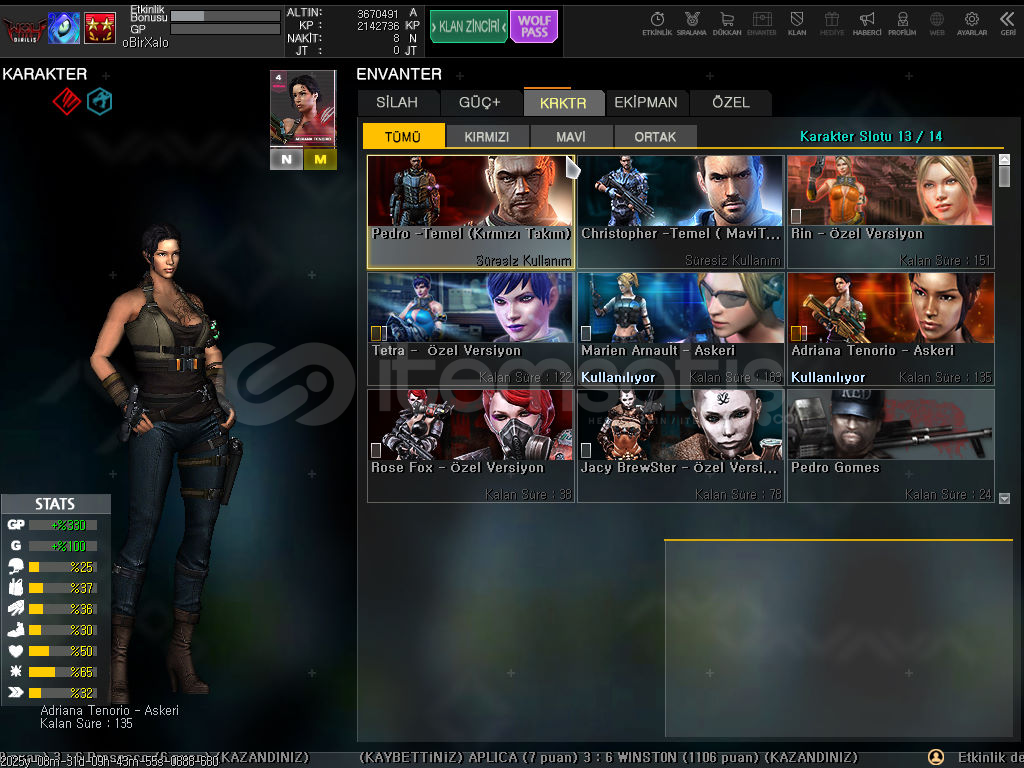Click the boot stat icon

(16, 630)
